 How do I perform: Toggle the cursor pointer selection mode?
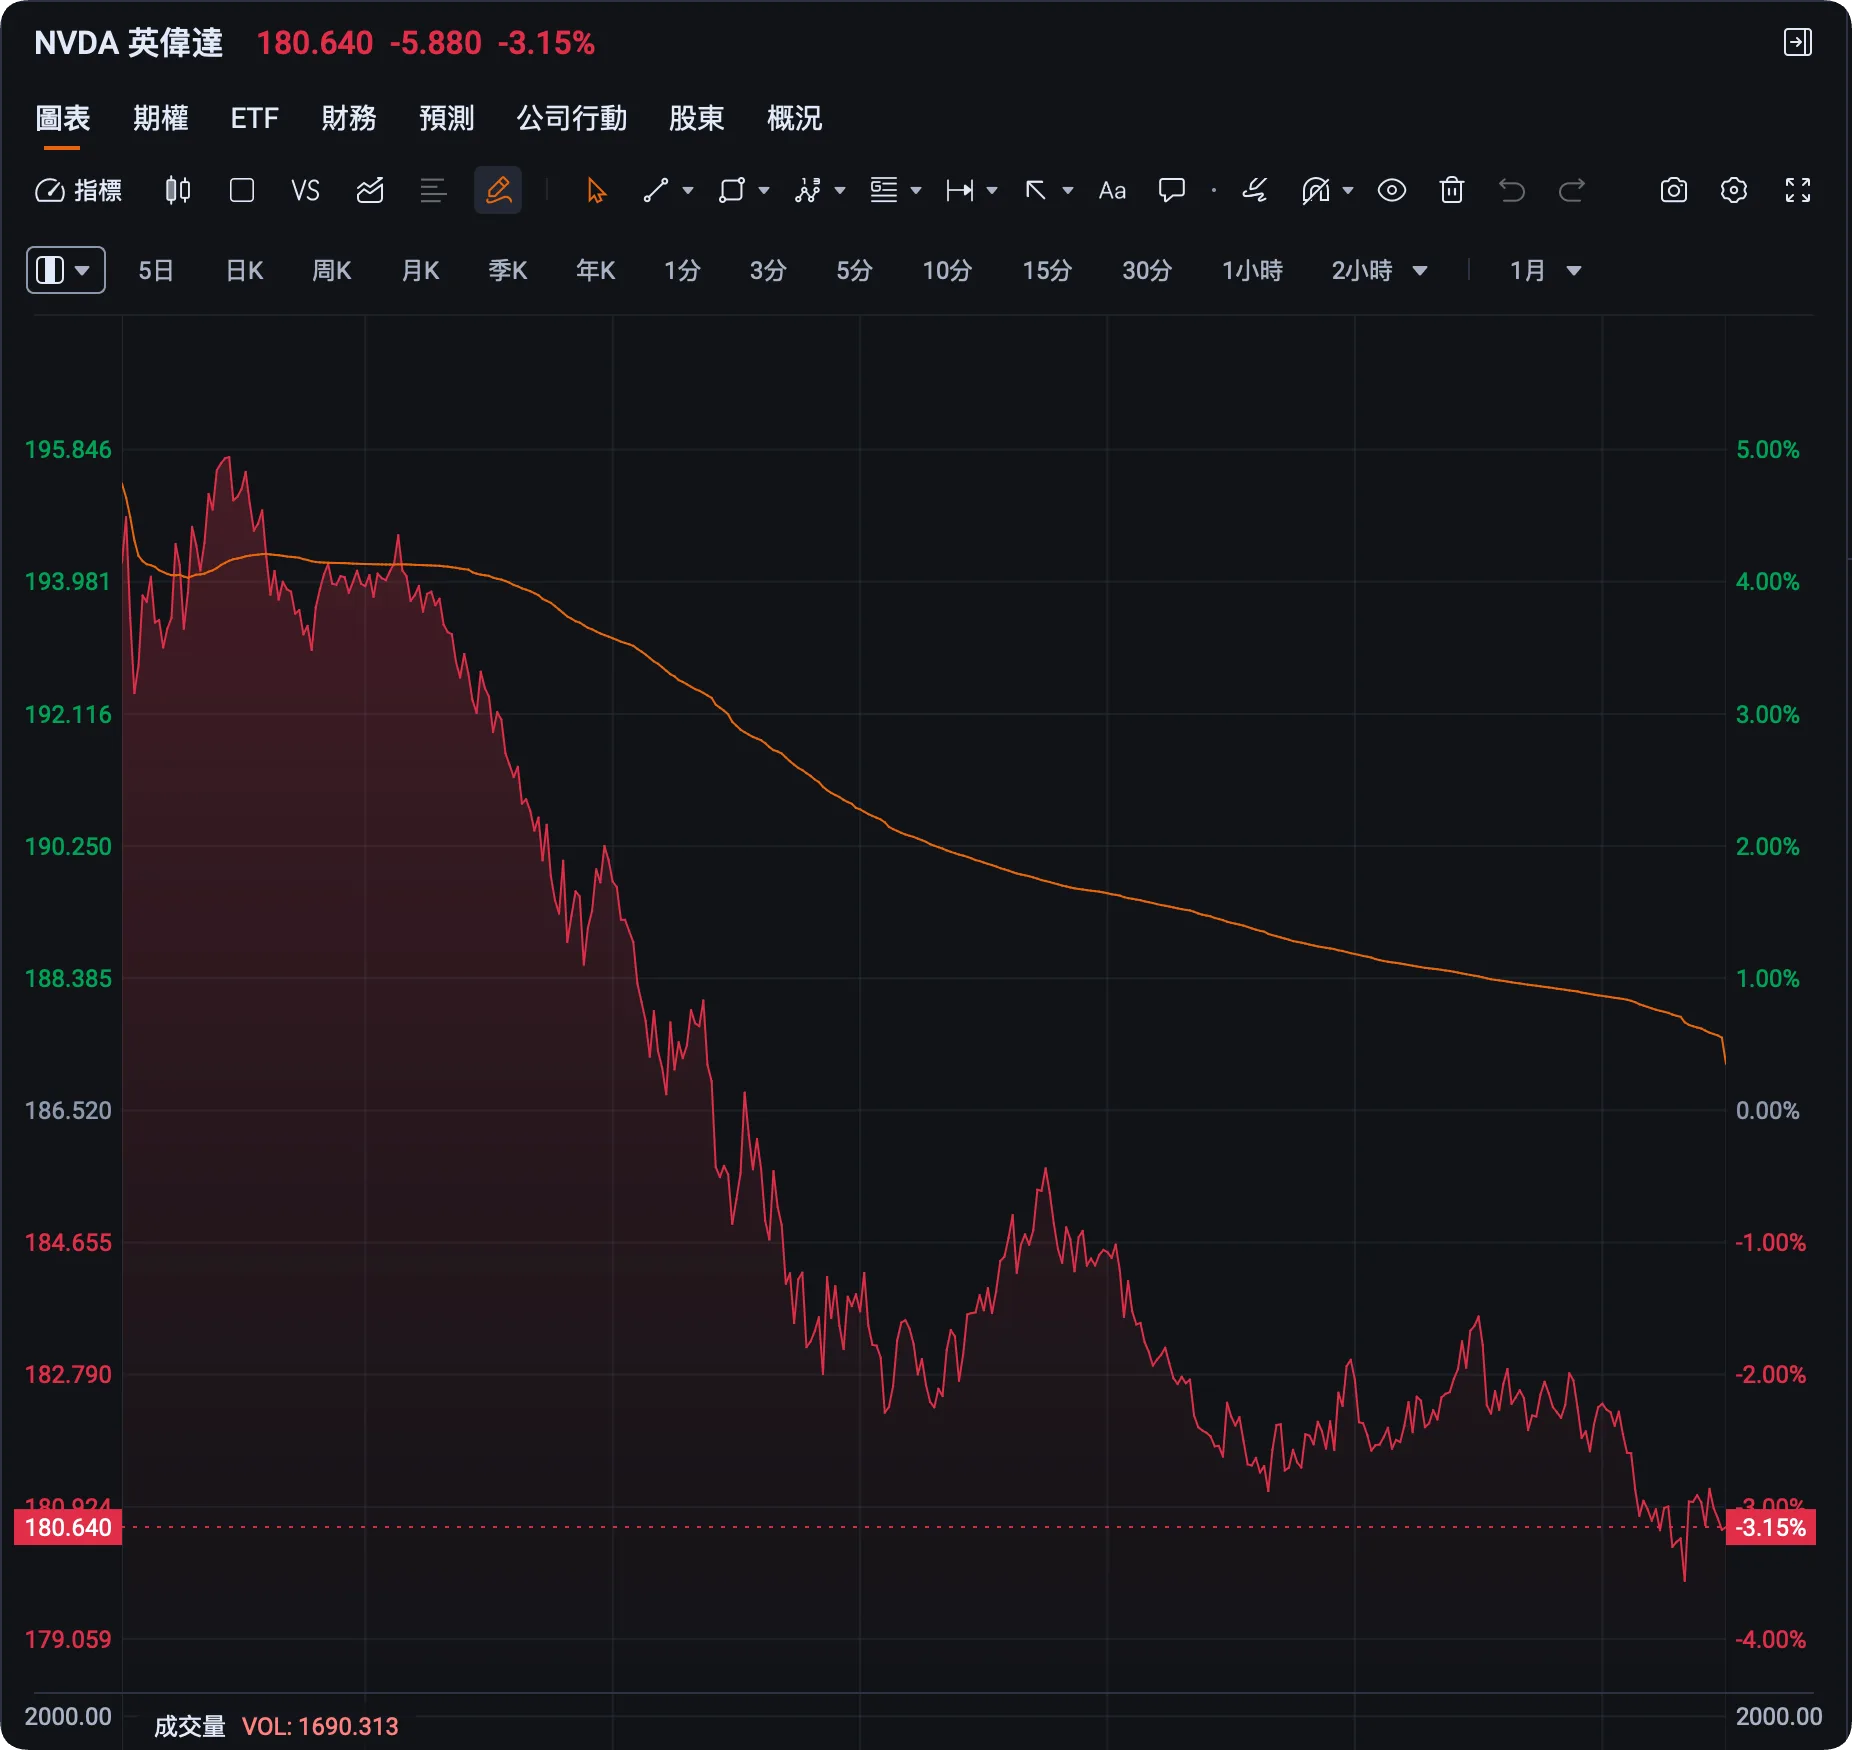[596, 190]
